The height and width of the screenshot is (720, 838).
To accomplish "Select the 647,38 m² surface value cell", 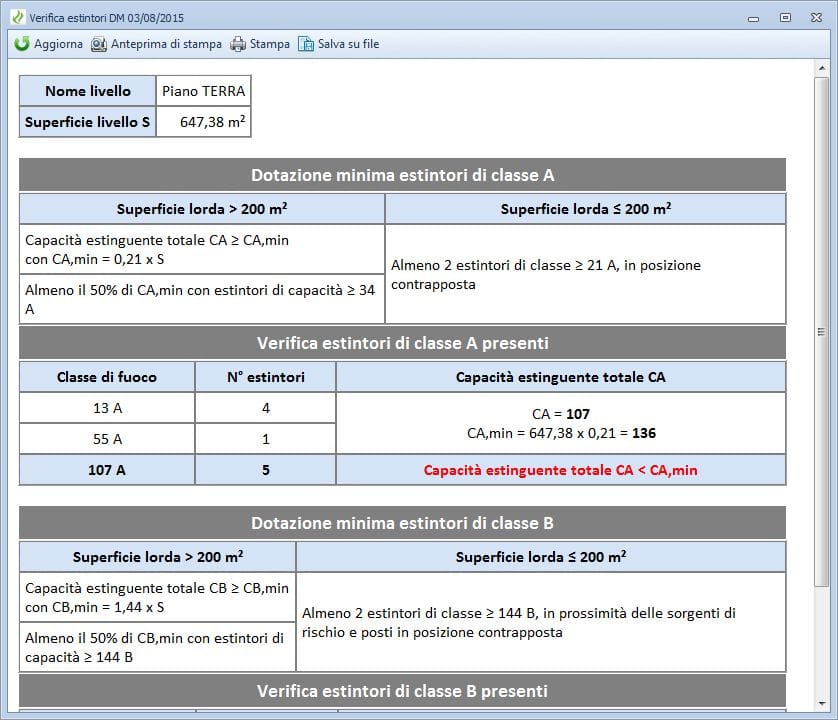I will pyautogui.click(x=203, y=122).
